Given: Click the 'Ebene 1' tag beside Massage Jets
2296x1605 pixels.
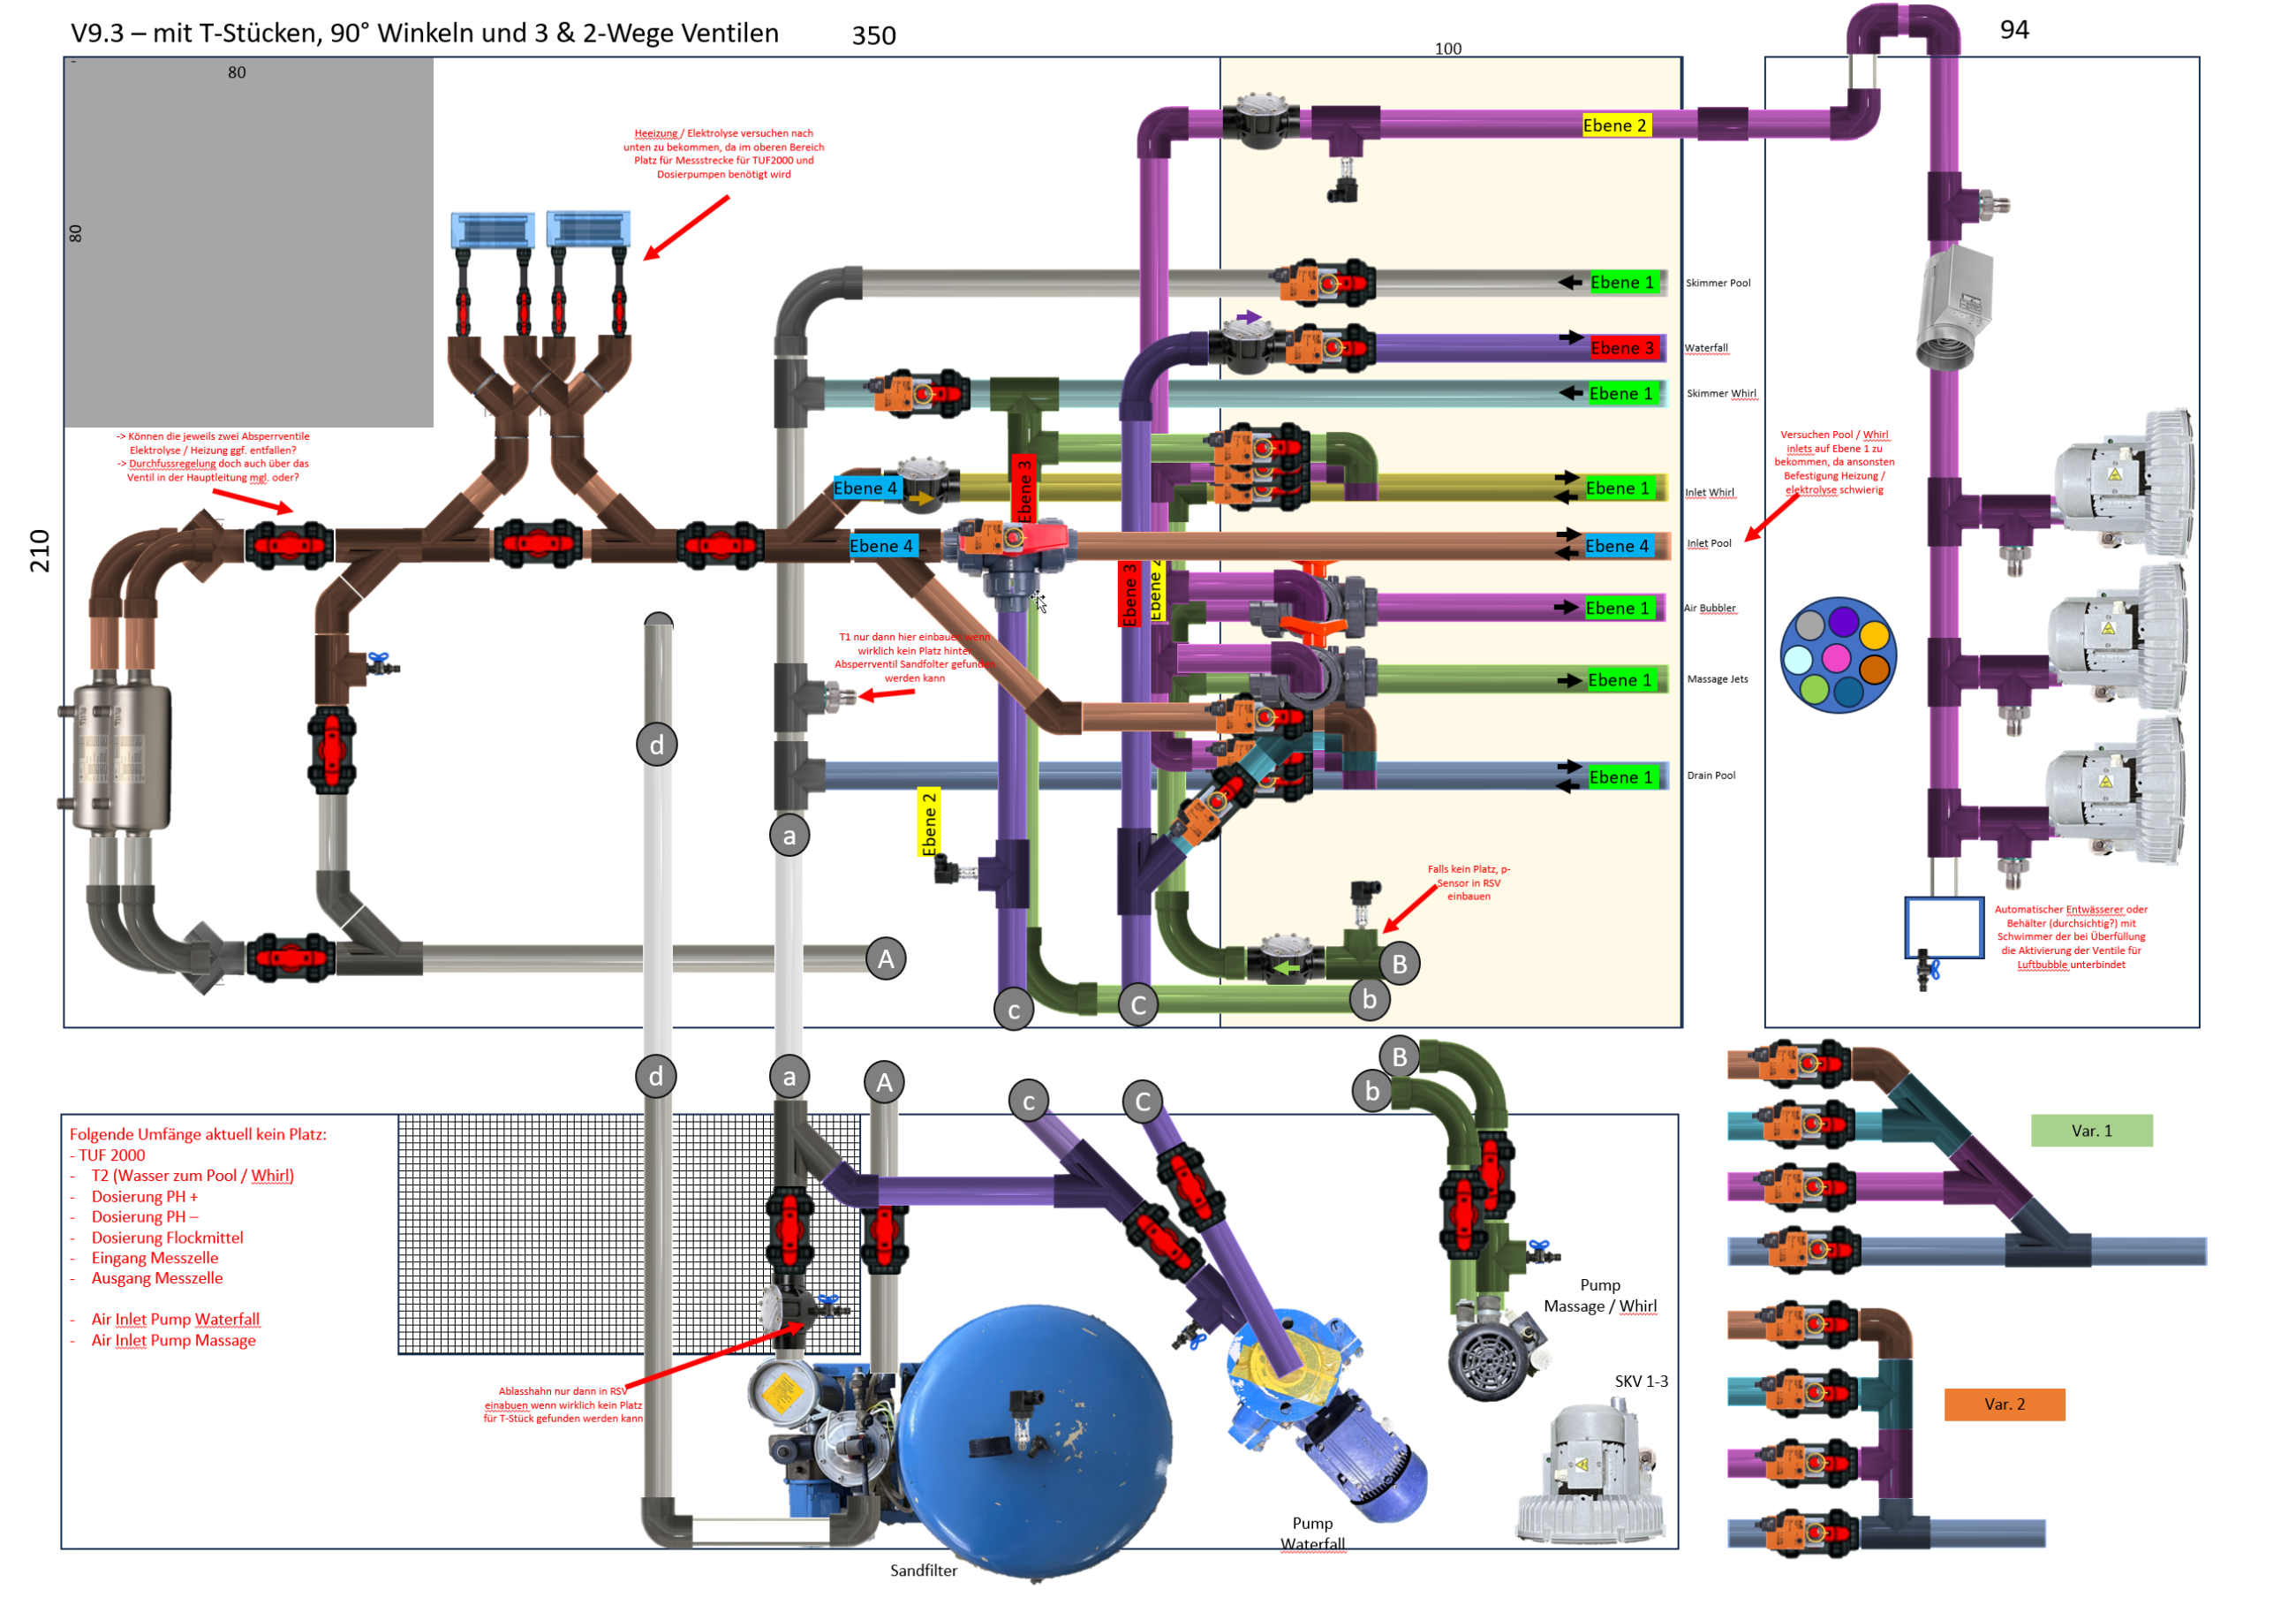Looking at the screenshot, I should tap(1620, 680).
